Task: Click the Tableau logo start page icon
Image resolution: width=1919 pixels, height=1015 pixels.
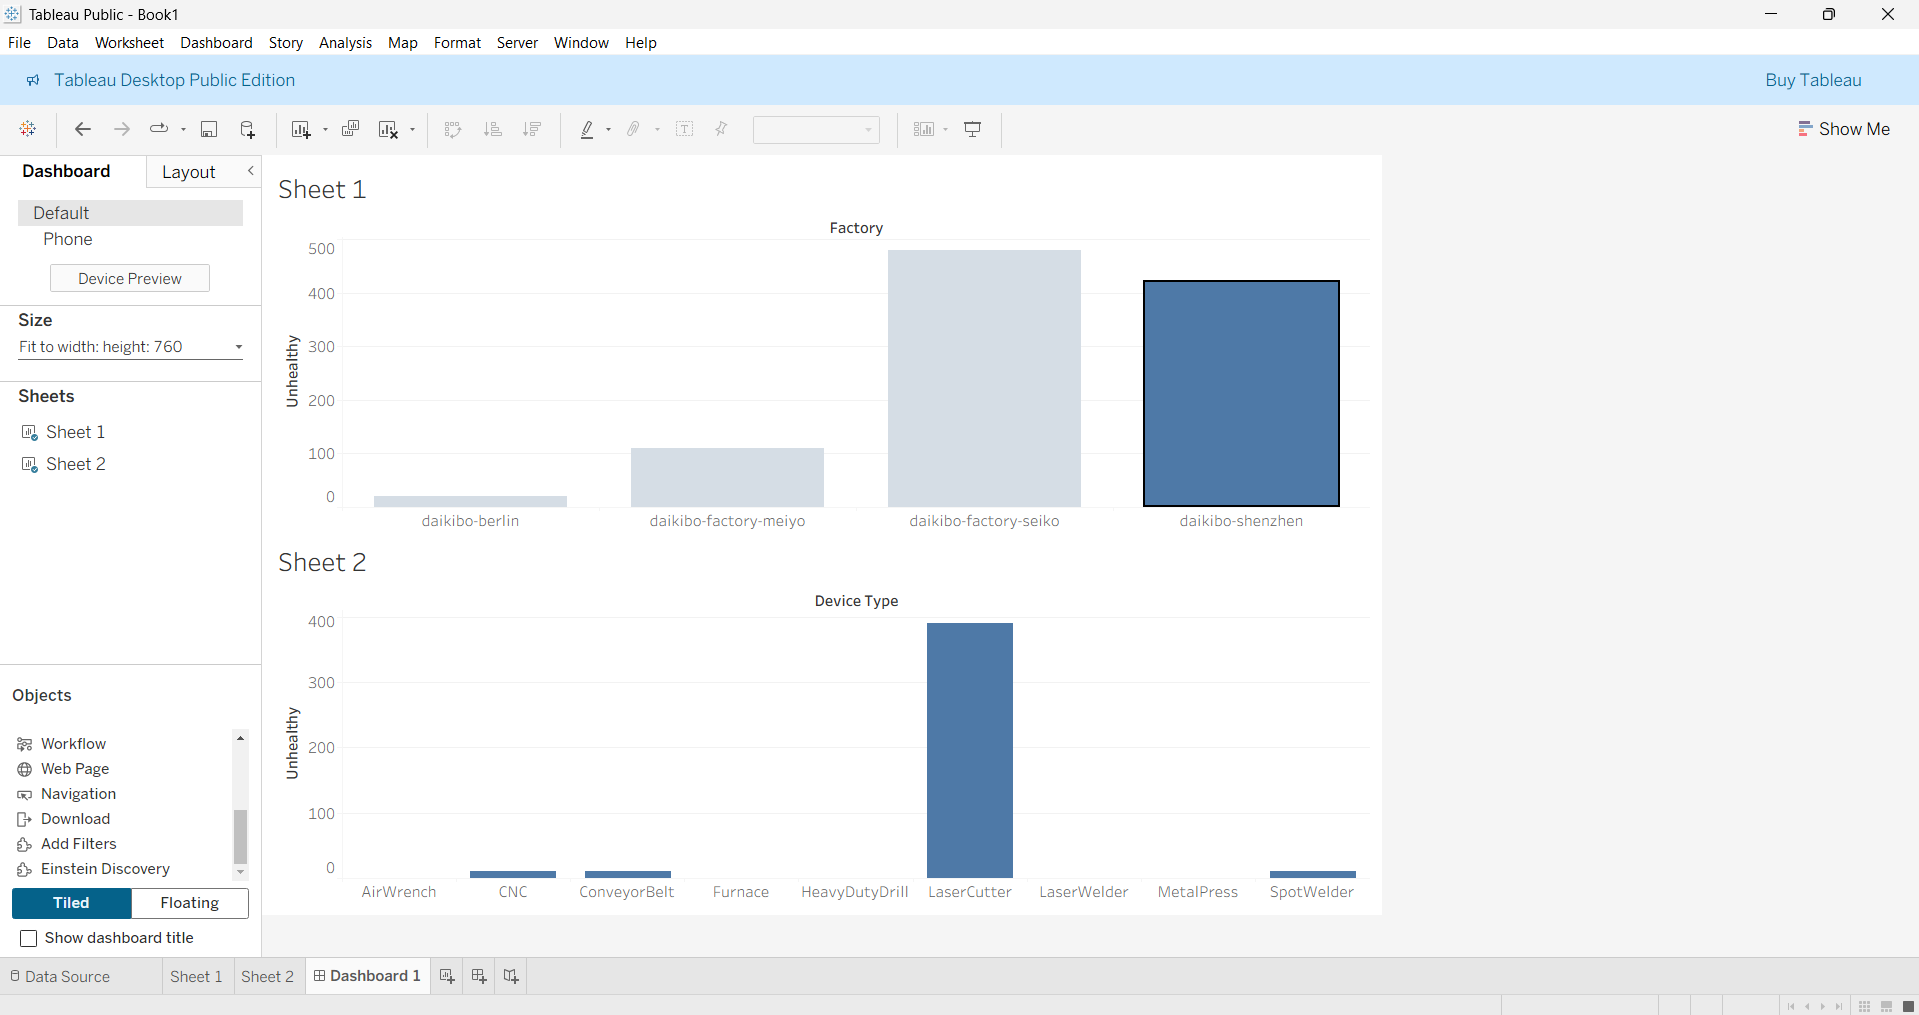Action: point(28,129)
